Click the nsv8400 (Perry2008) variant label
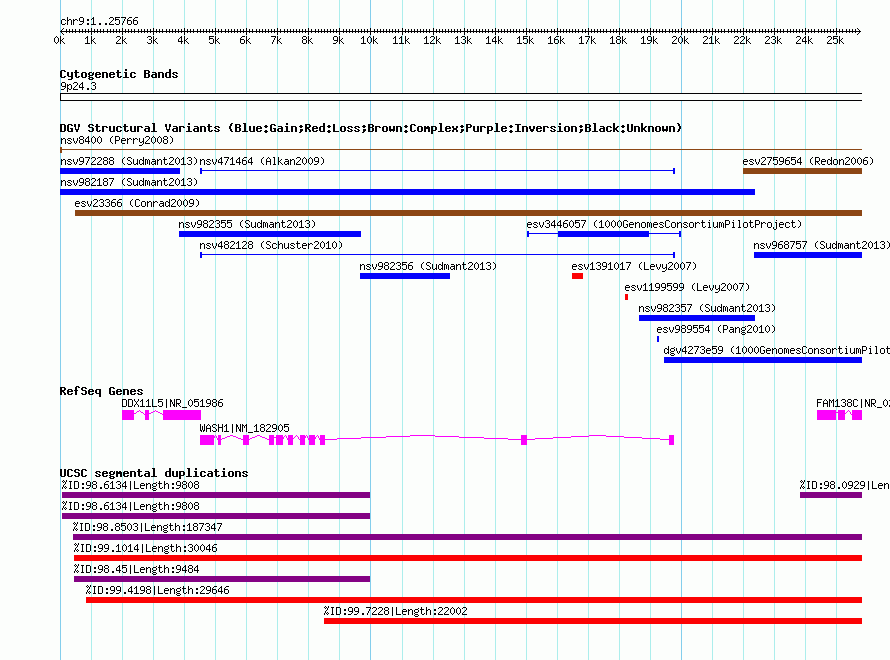The width and height of the screenshot is (890, 660). coord(117,140)
